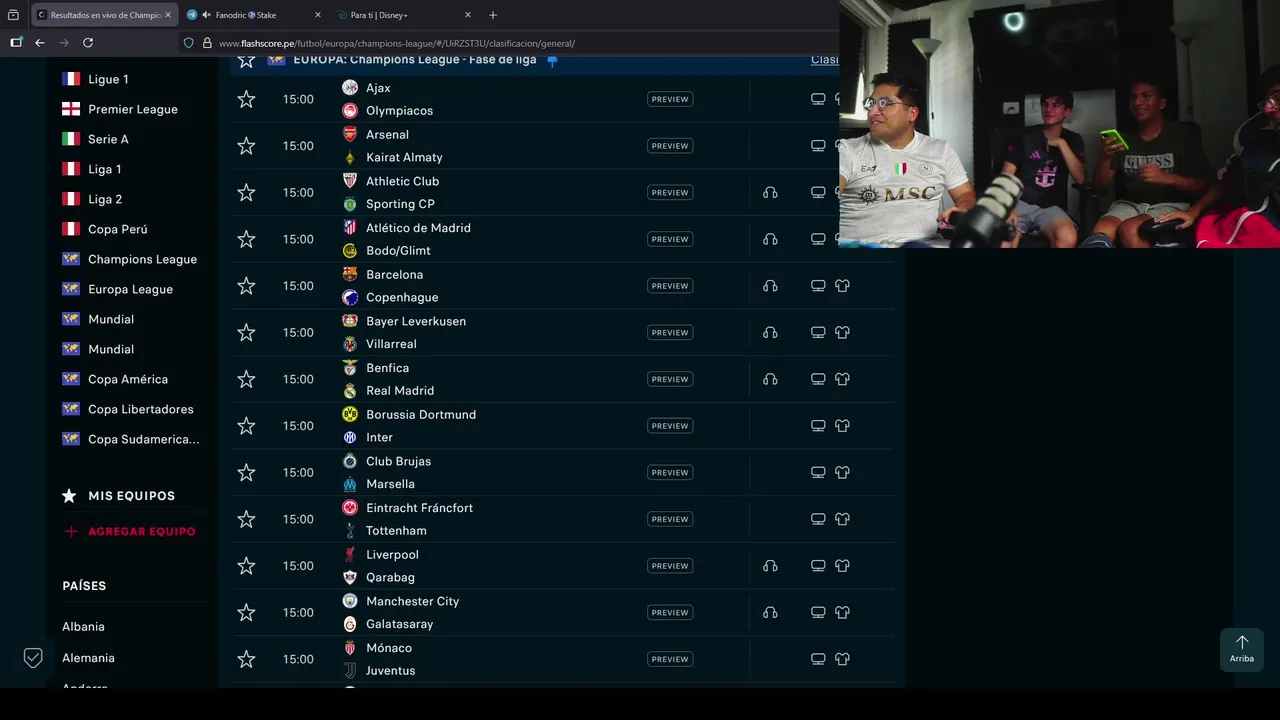Go back to previous page
Image resolution: width=1280 pixels, height=720 pixels.
[x=40, y=43]
